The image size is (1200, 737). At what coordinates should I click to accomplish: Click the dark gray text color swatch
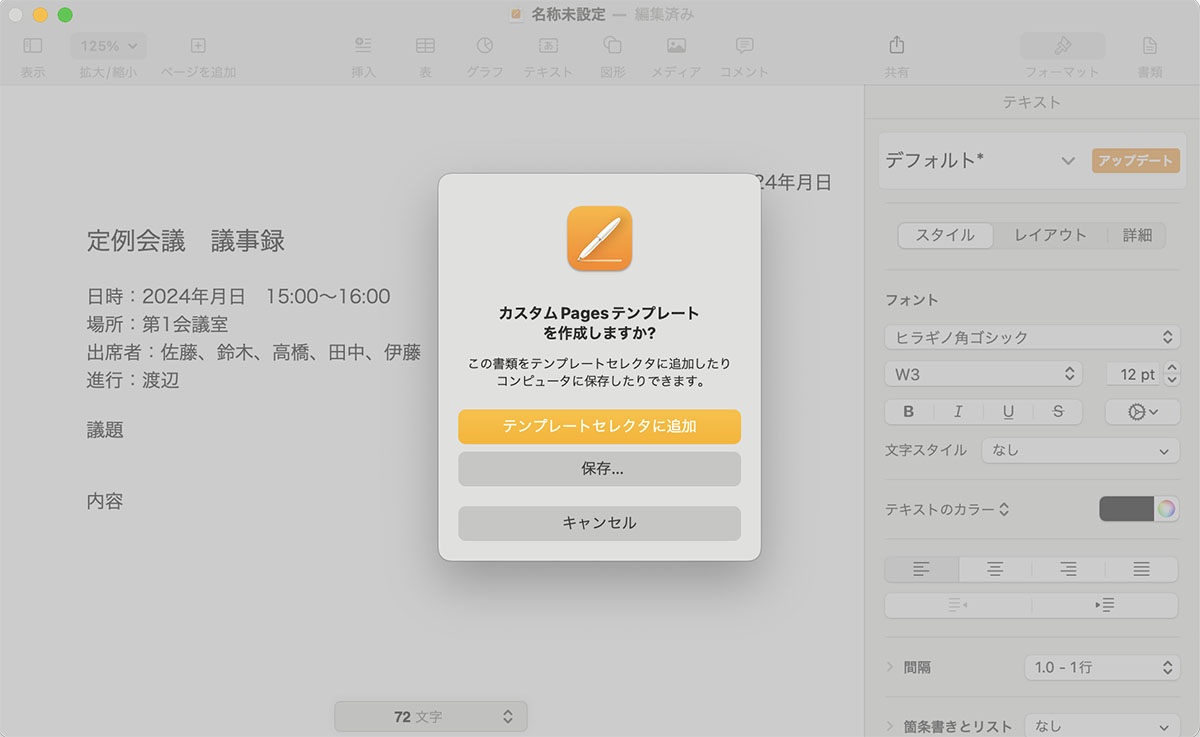(x=1127, y=509)
